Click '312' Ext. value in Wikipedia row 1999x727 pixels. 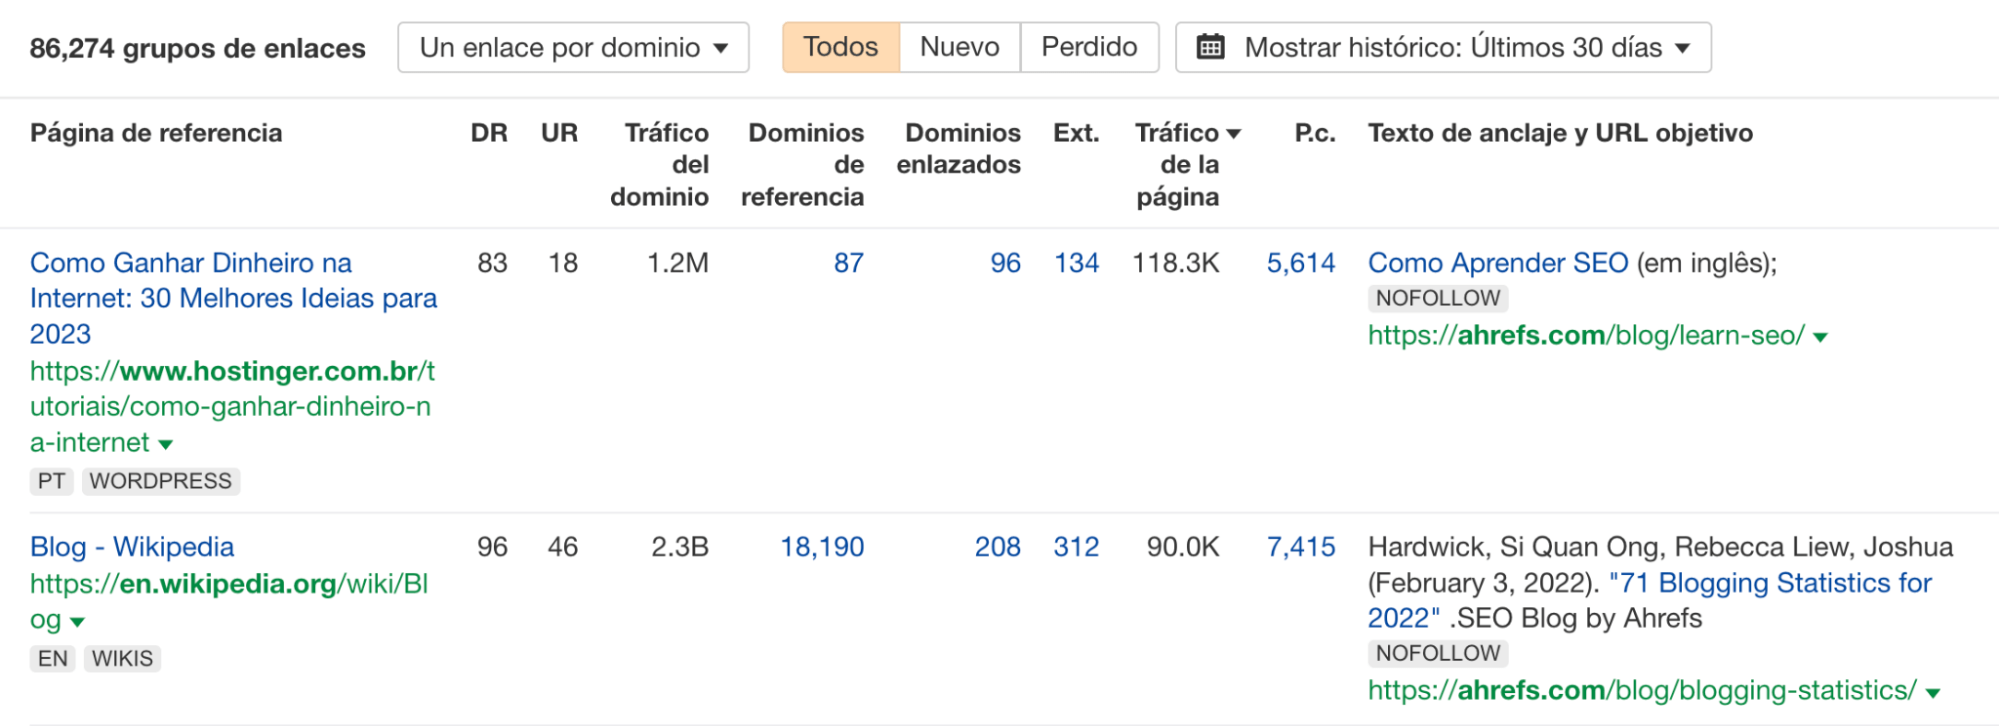(x=1076, y=547)
